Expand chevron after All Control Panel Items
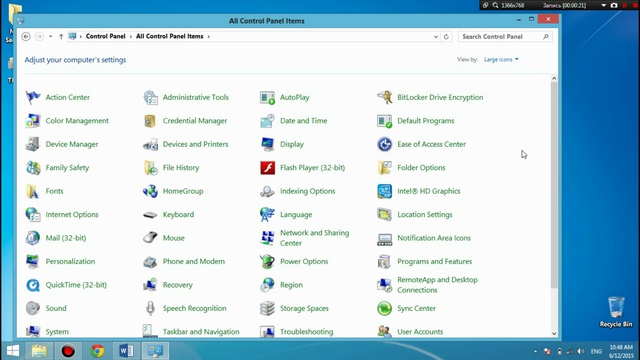Image resolution: width=640 pixels, height=360 pixels. [209, 37]
